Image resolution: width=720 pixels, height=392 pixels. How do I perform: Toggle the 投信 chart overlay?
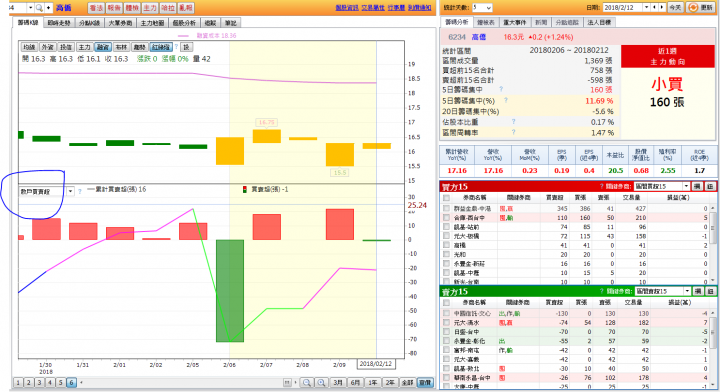[66, 47]
